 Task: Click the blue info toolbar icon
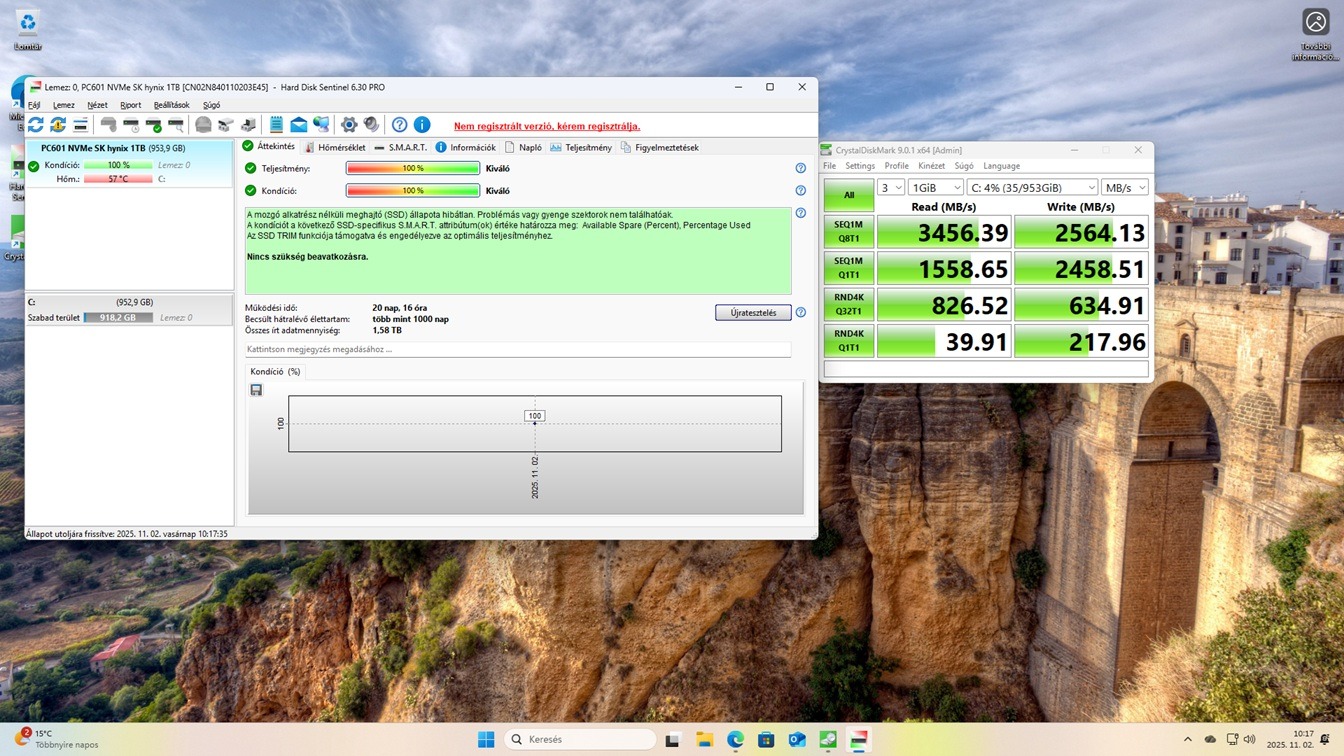(x=422, y=125)
